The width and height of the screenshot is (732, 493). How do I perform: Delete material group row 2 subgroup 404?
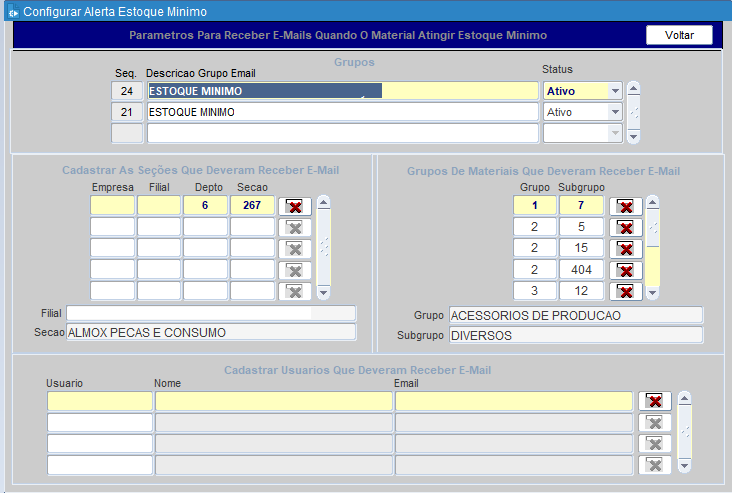(x=626, y=270)
